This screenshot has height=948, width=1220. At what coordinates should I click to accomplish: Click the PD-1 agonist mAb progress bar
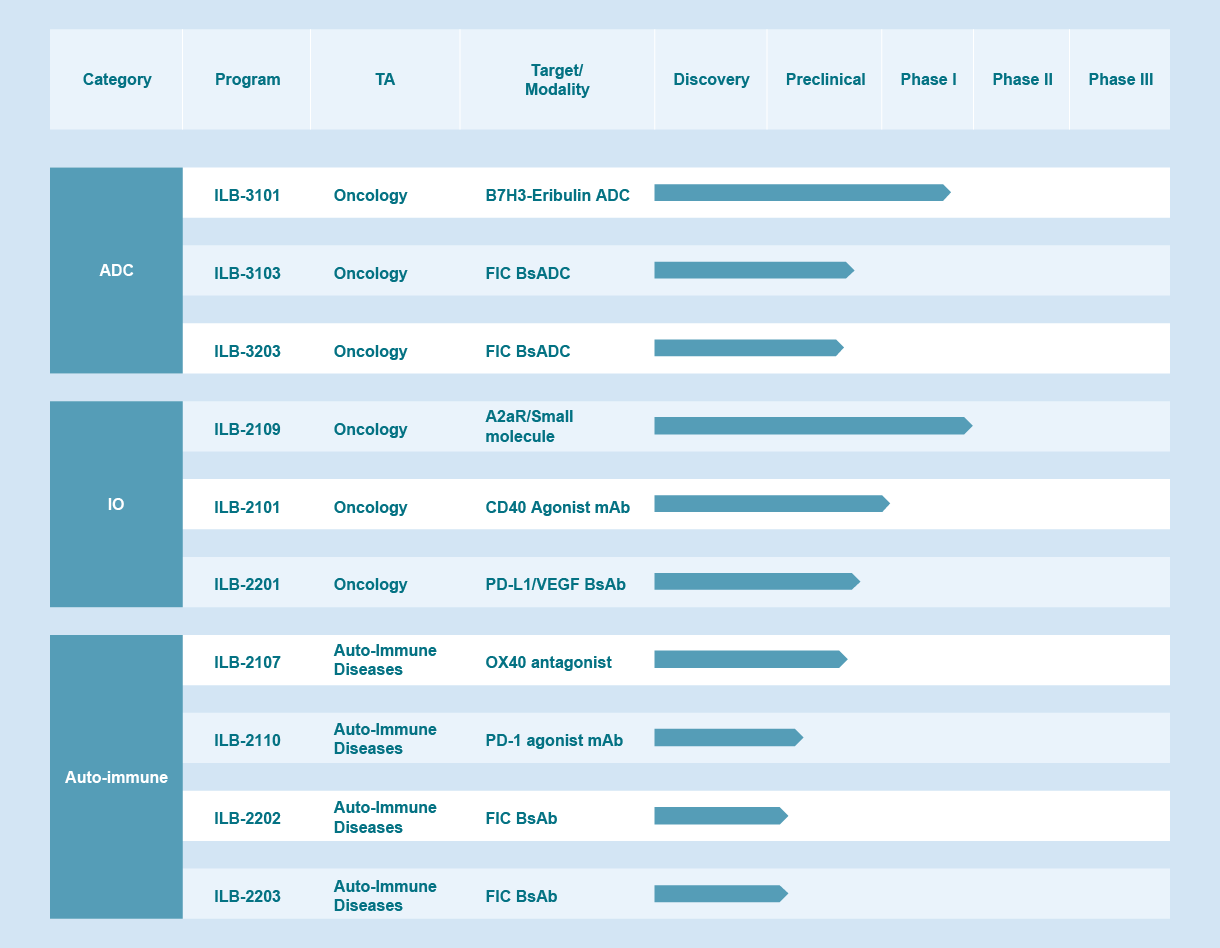point(727,738)
